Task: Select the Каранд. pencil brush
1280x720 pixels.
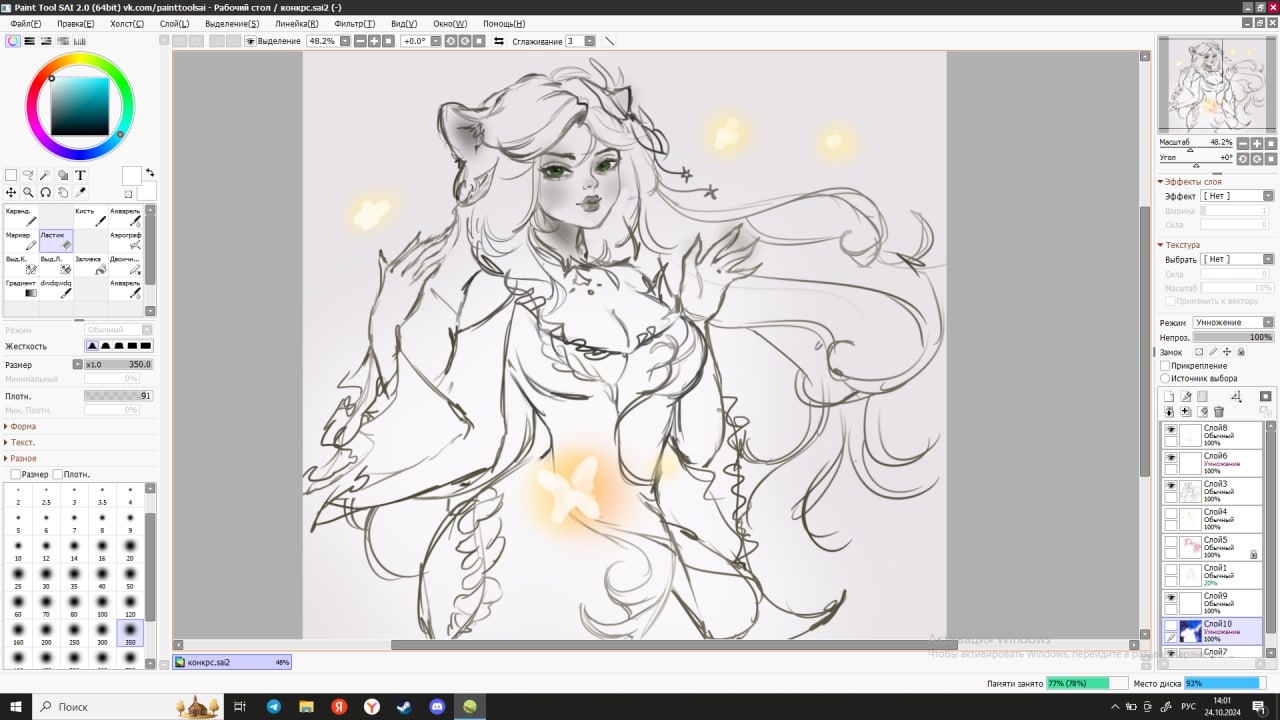Action: 21,216
